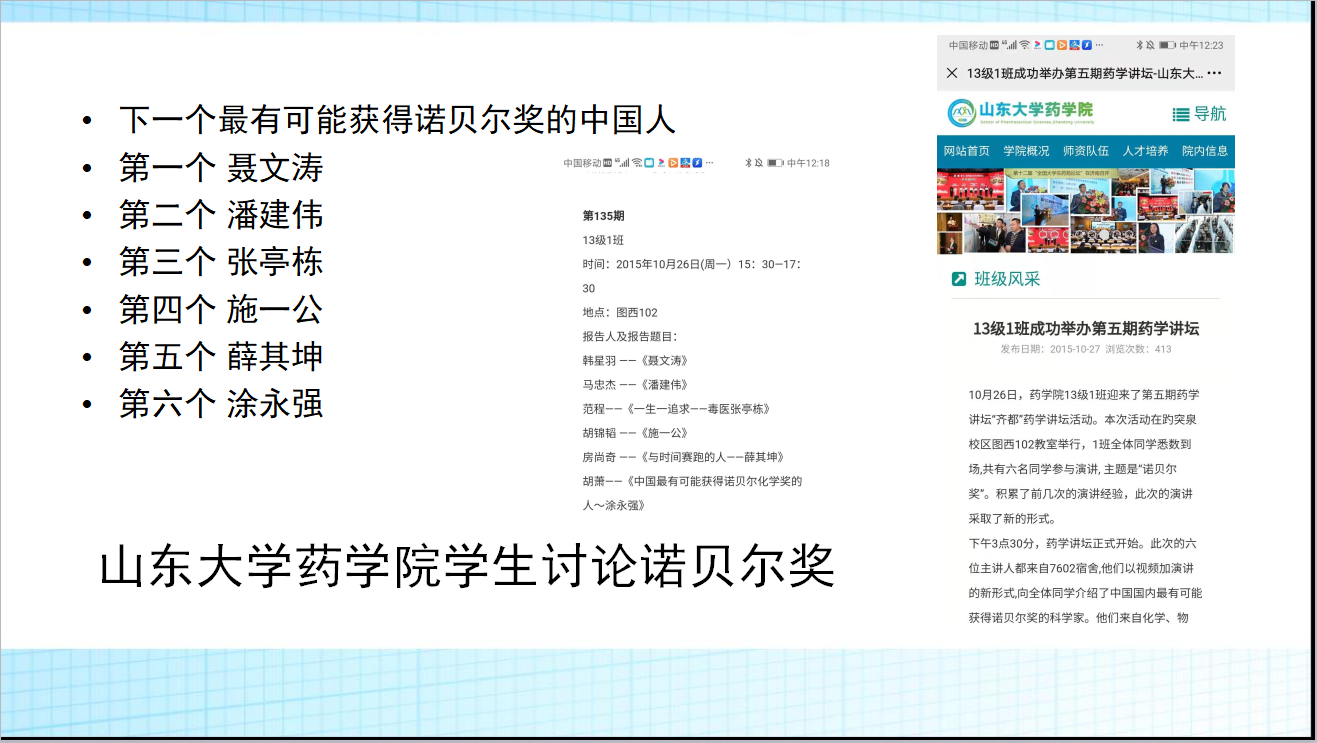
Task: Select the 师资队伍 navigation tab
Action: [1085, 151]
